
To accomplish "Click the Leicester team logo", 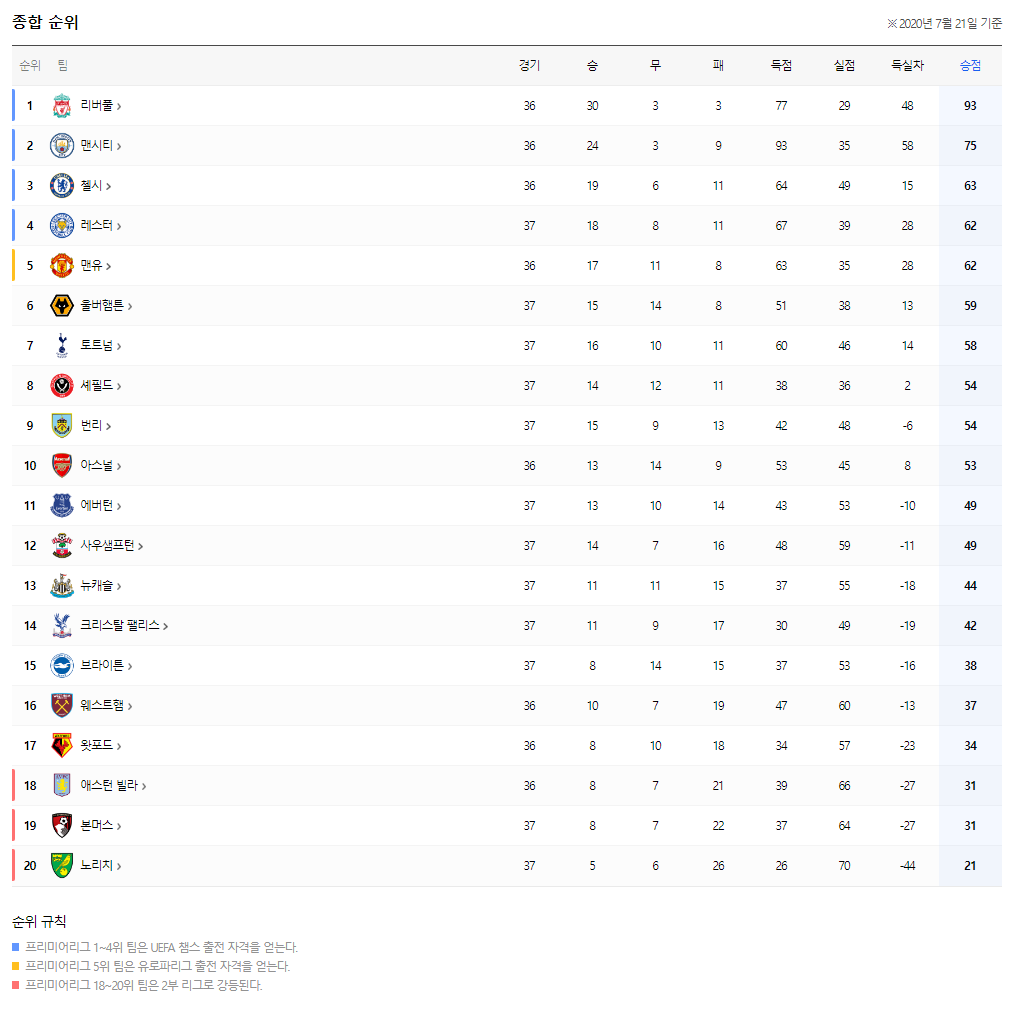I will tap(60, 225).
